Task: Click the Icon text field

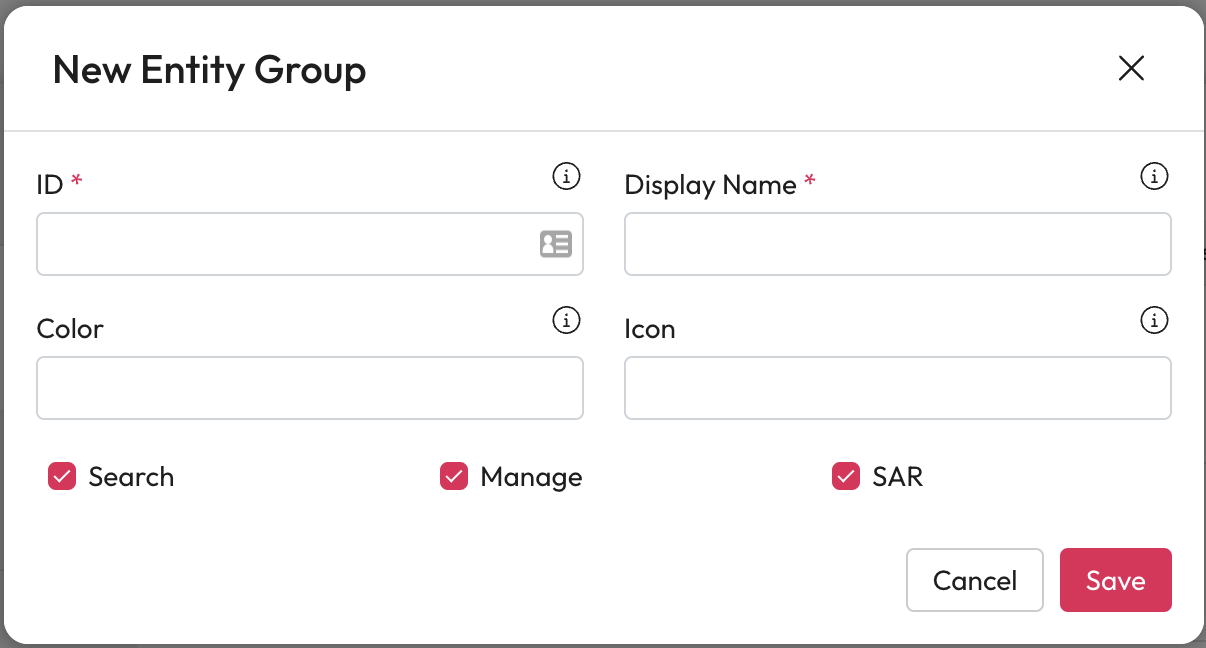Action: click(897, 388)
